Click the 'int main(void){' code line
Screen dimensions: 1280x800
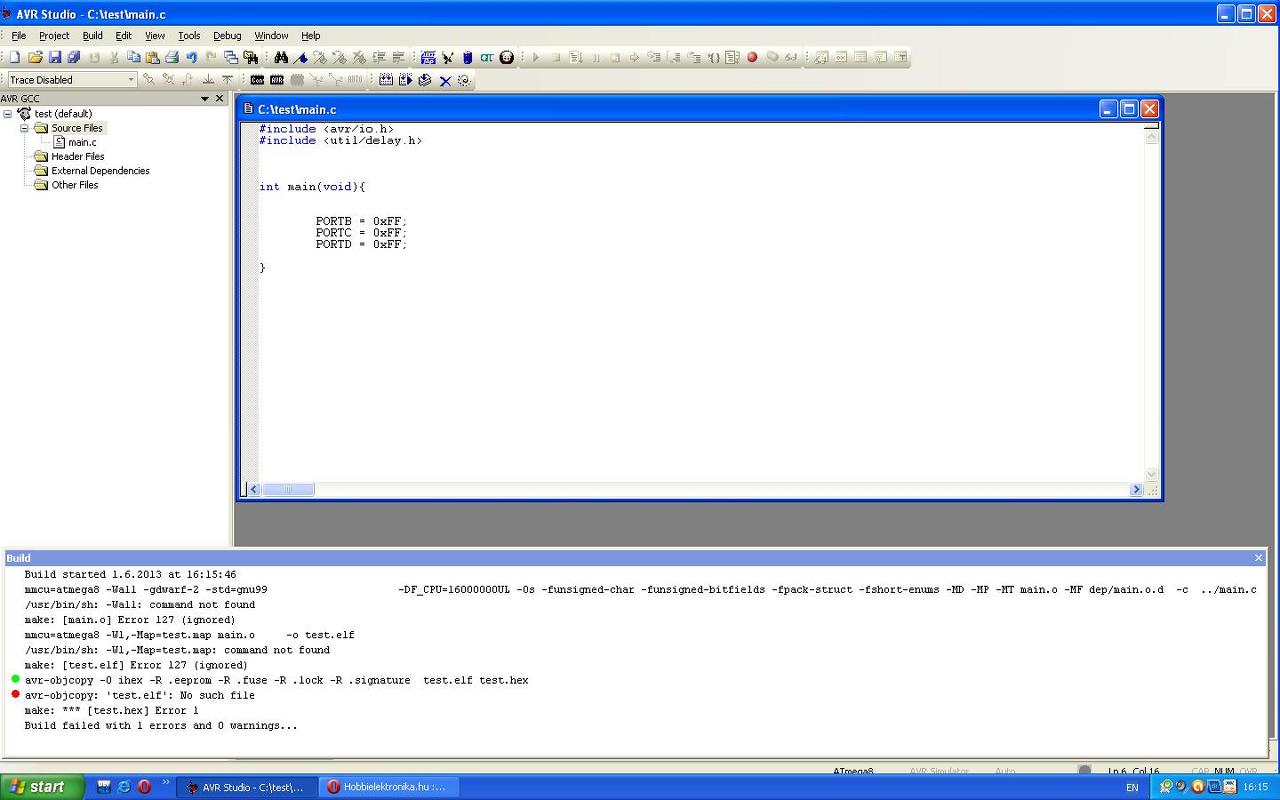tap(312, 187)
